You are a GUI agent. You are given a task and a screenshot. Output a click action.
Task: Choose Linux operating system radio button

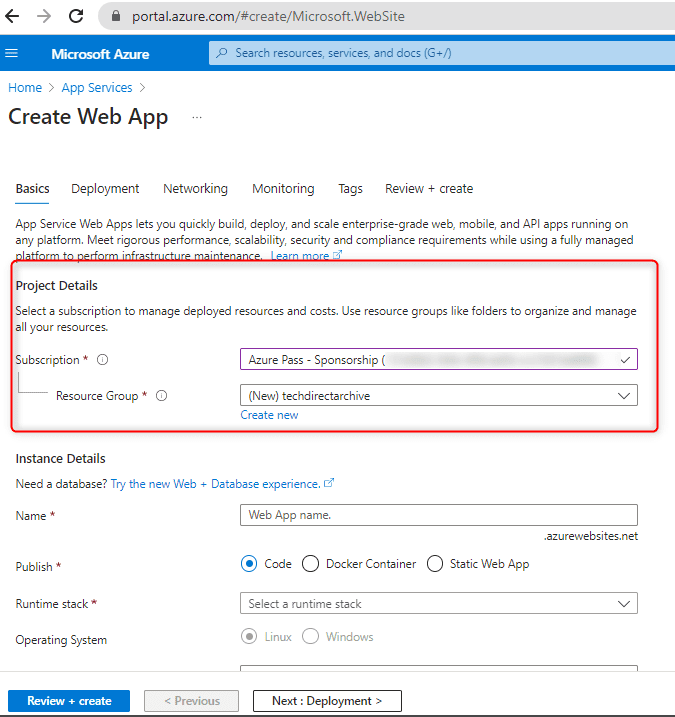point(249,637)
